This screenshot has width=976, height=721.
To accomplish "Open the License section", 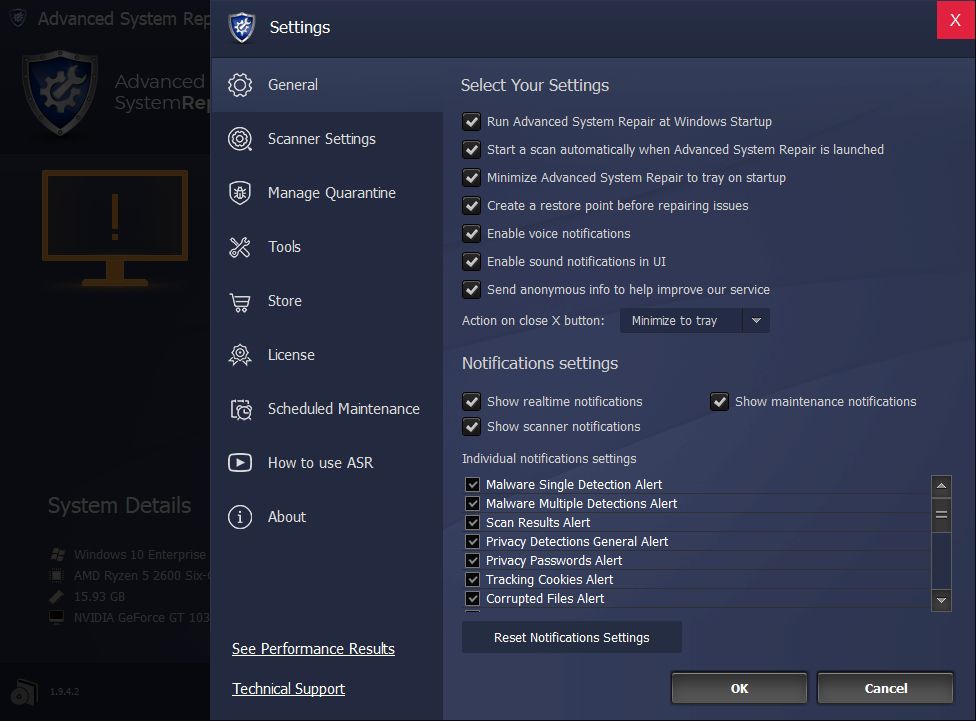I will [327, 355].
